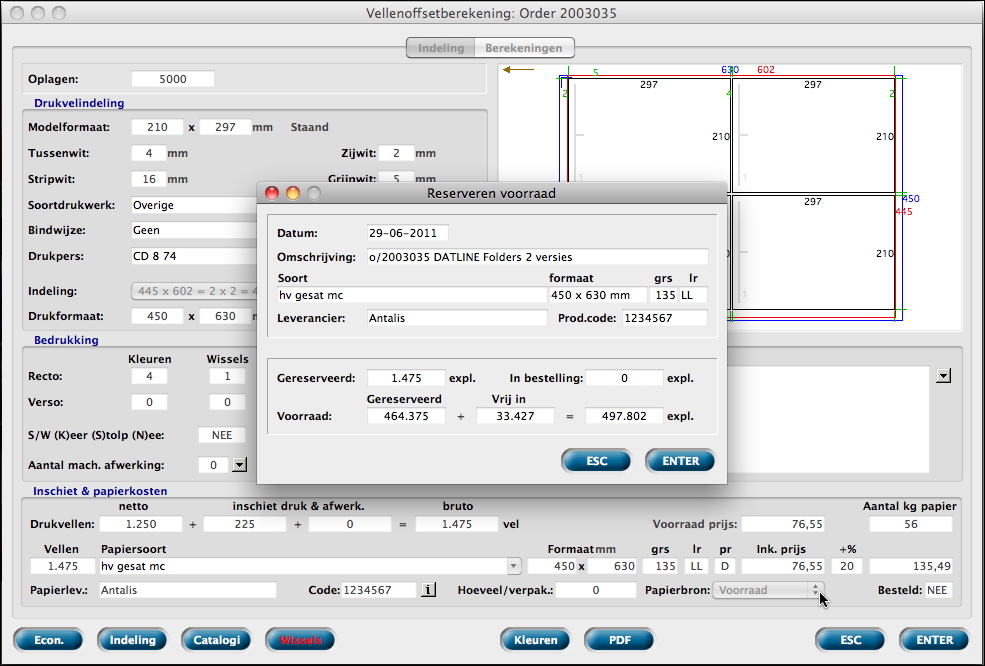Click the Econ. button
The height and width of the screenshot is (666, 985).
[48, 640]
